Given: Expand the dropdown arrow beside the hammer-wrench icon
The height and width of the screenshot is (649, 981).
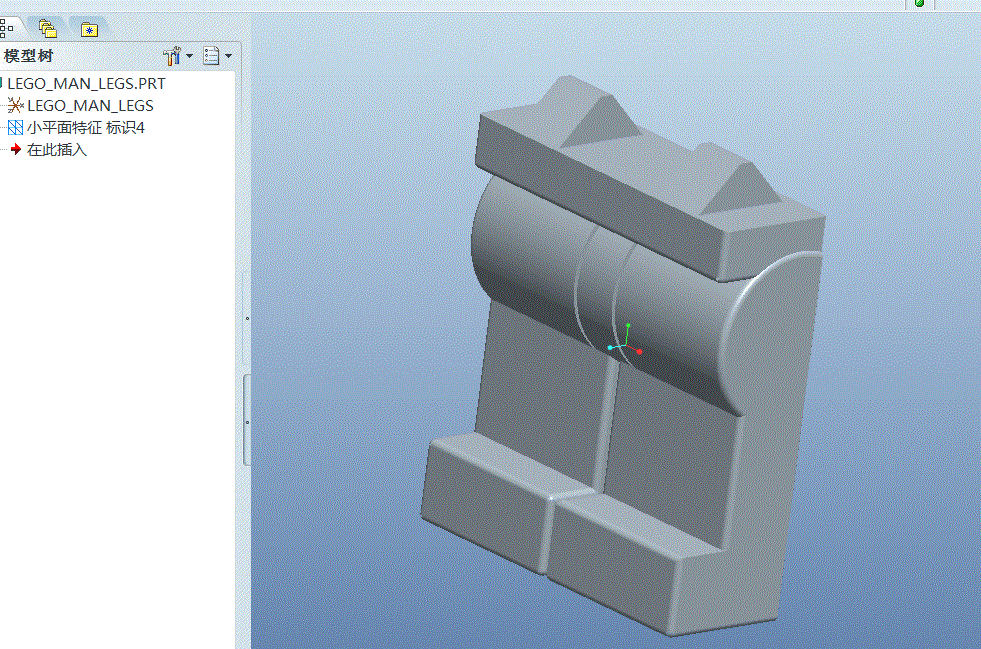Looking at the screenshot, I should coord(190,56).
